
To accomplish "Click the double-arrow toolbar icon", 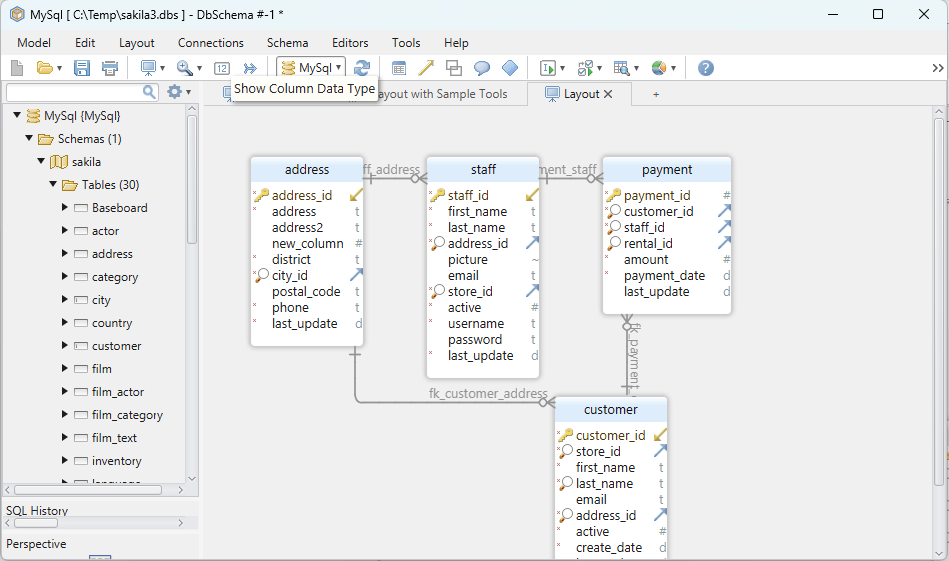I will [250, 68].
